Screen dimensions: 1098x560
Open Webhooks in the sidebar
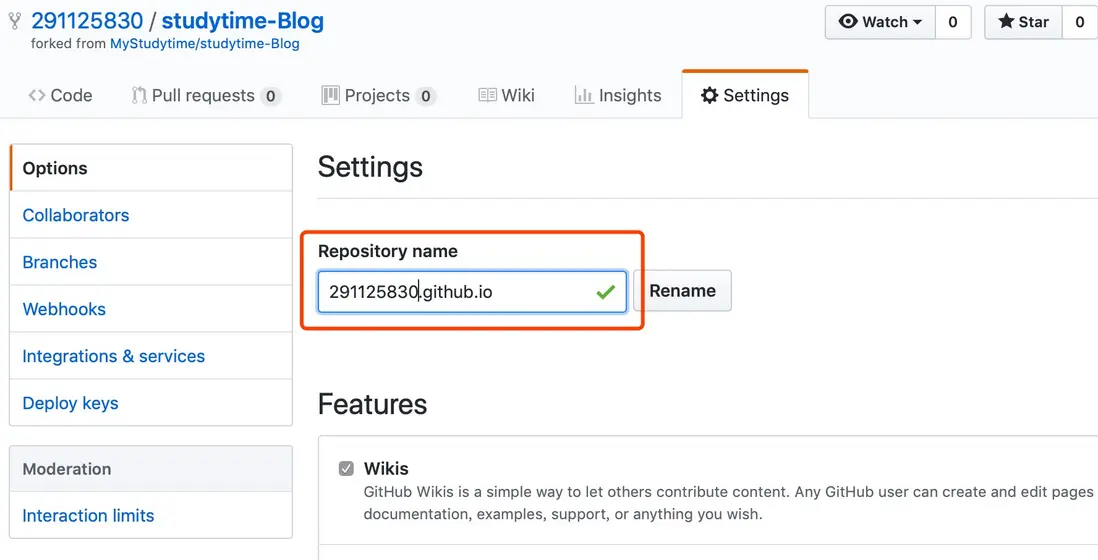pyautogui.click(x=64, y=309)
